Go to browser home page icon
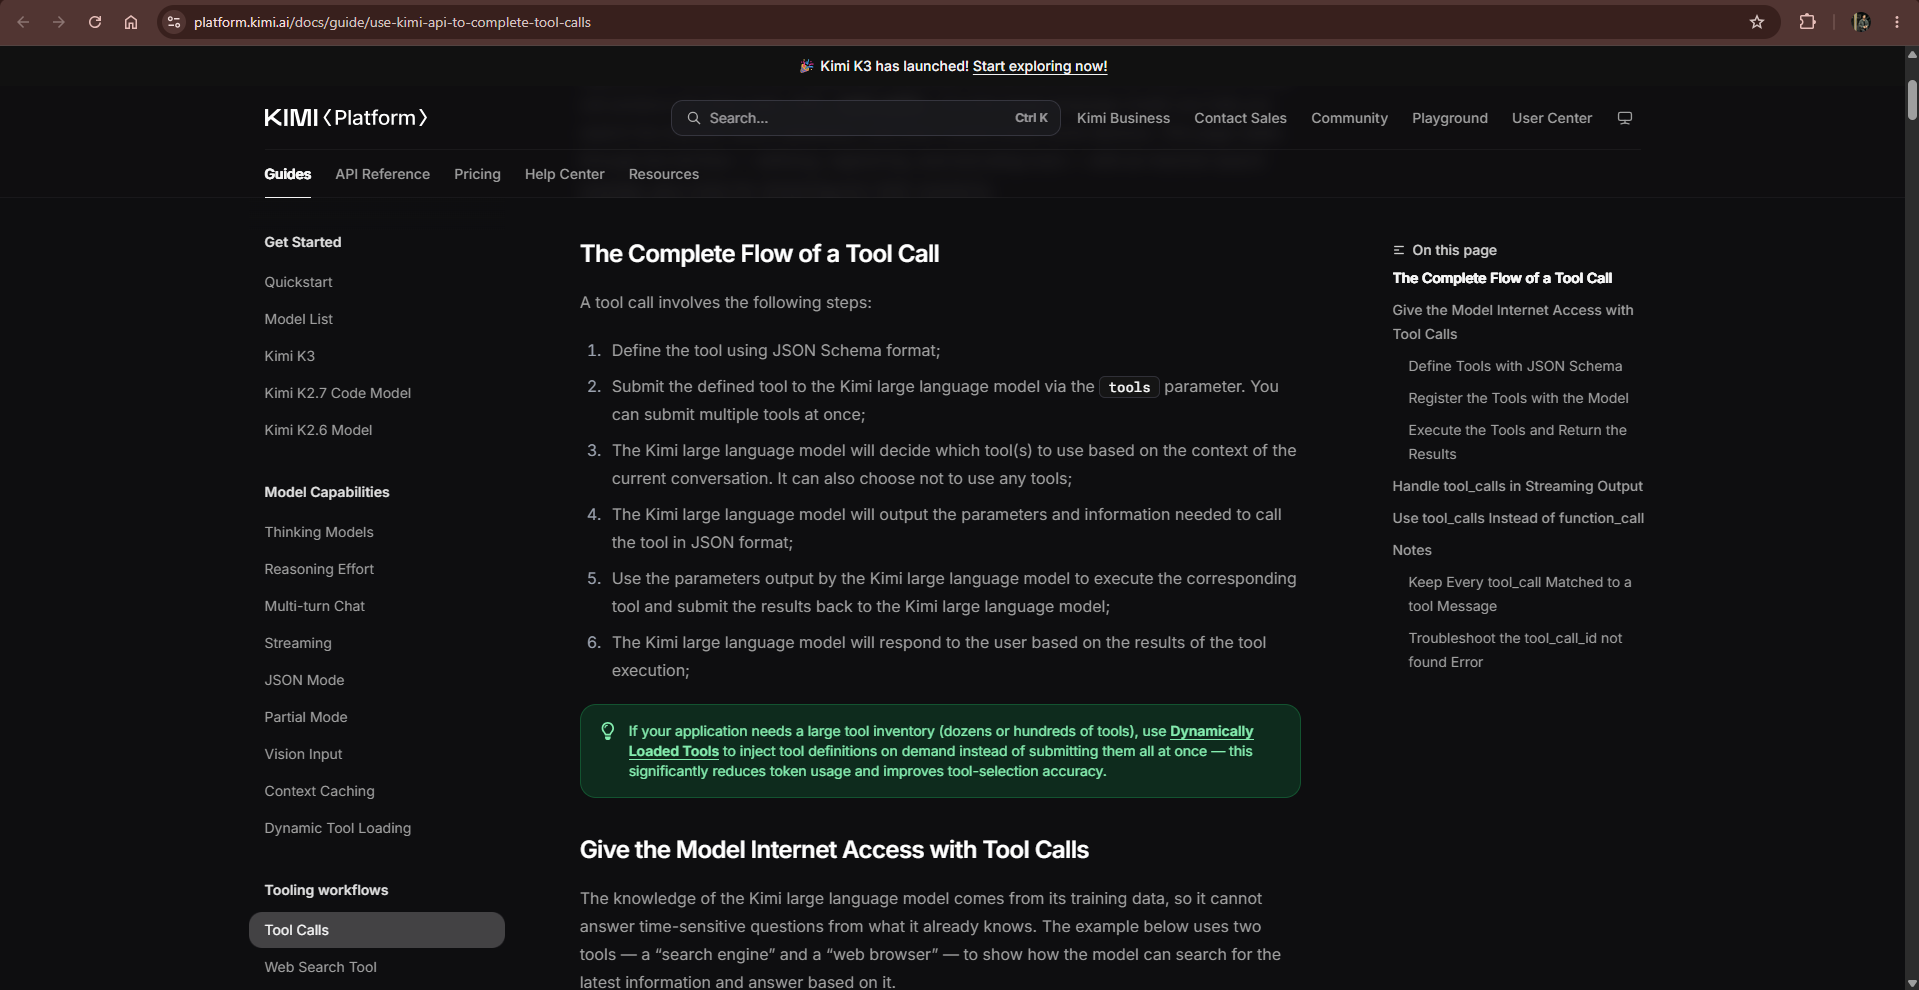 click(131, 22)
